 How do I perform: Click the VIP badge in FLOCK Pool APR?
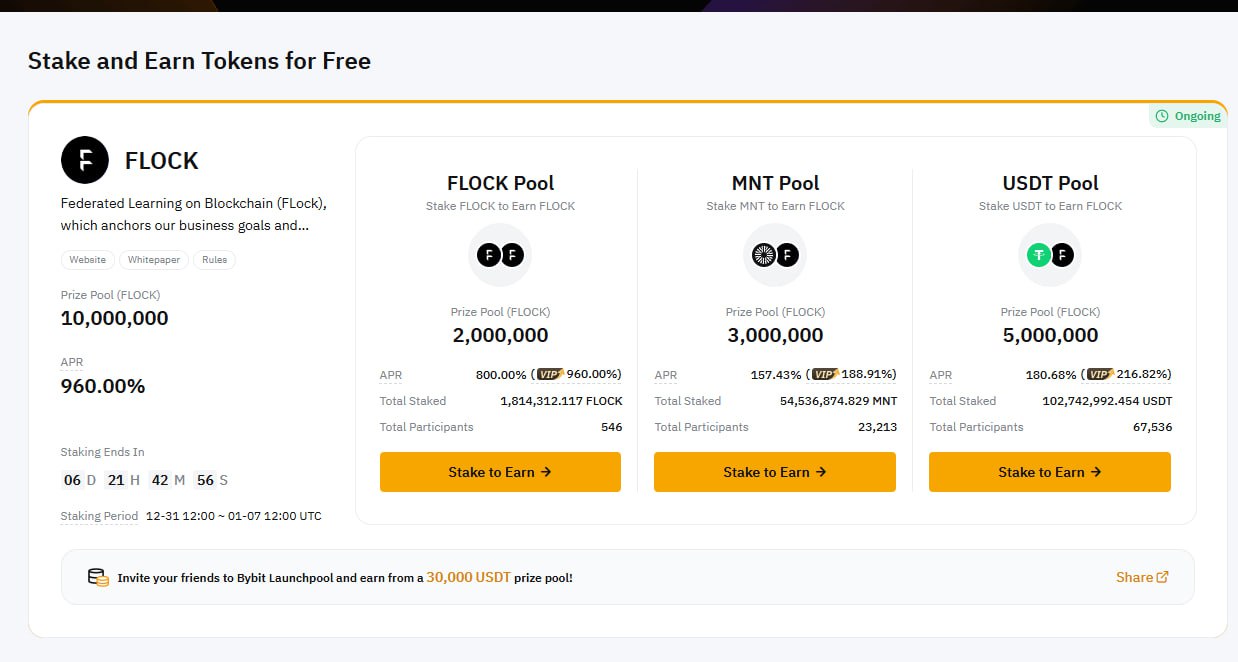550,374
